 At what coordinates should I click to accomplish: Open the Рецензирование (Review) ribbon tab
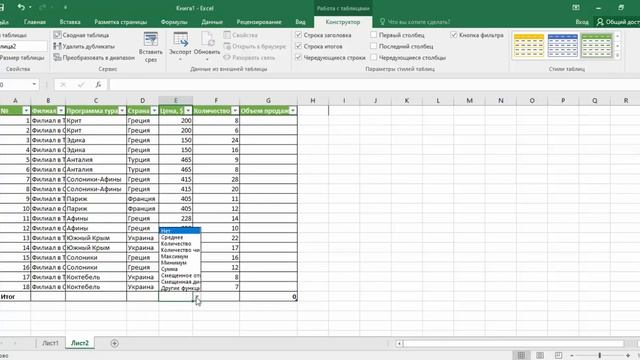(259, 22)
